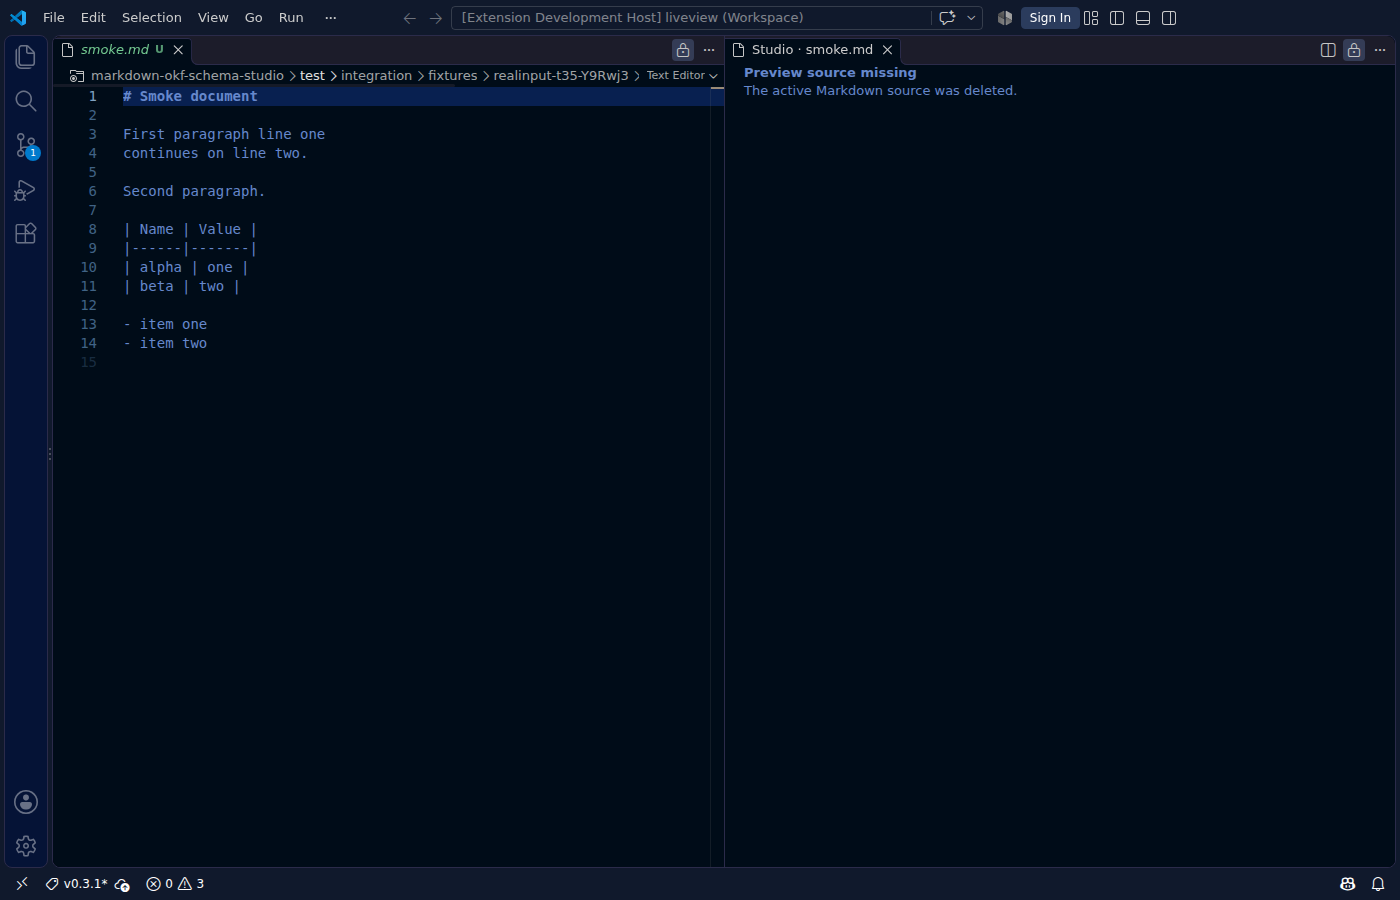Click the '- item one' line
1400x900 pixels.
click(165, 324)
